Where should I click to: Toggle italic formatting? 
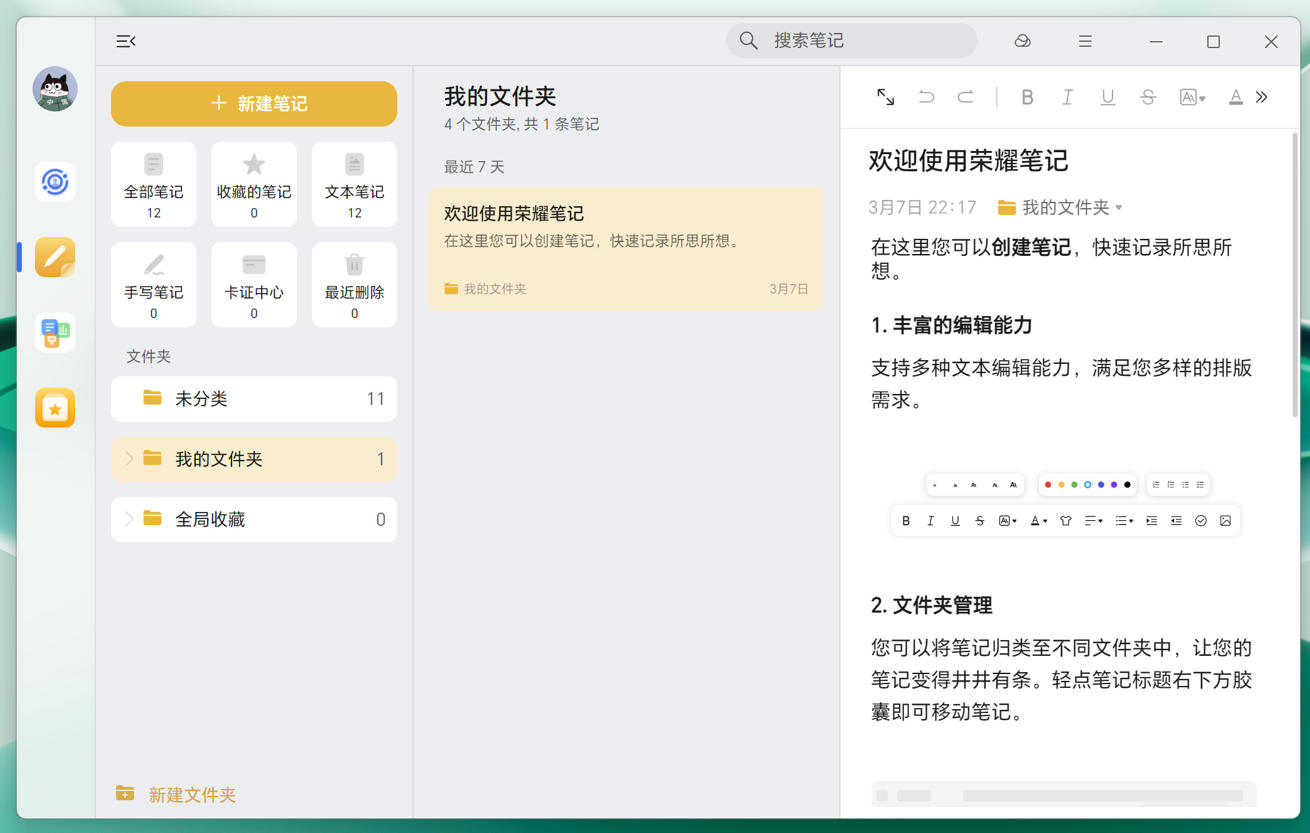[x=1067, y=97]
